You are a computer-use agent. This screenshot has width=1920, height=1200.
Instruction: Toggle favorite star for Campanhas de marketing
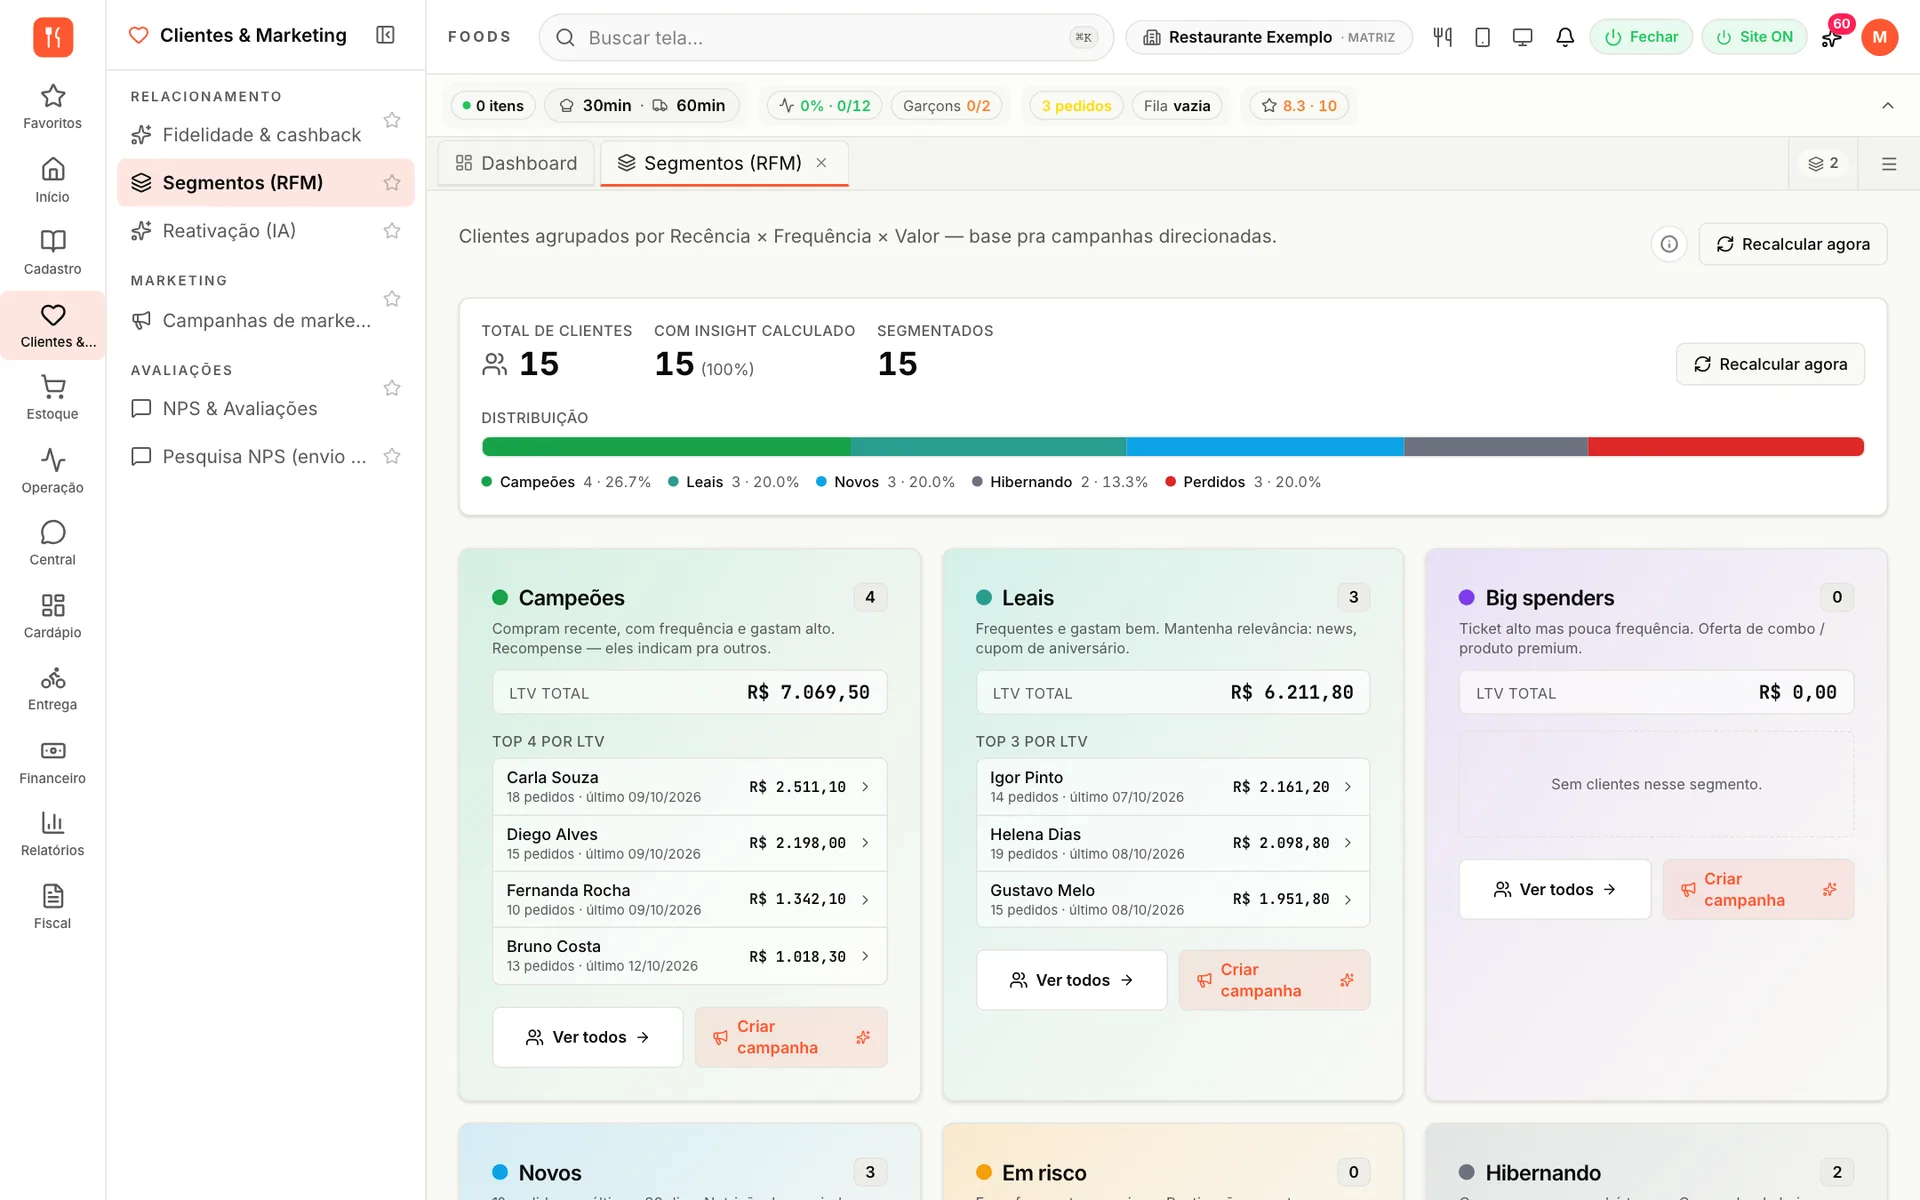click(392, 299)
